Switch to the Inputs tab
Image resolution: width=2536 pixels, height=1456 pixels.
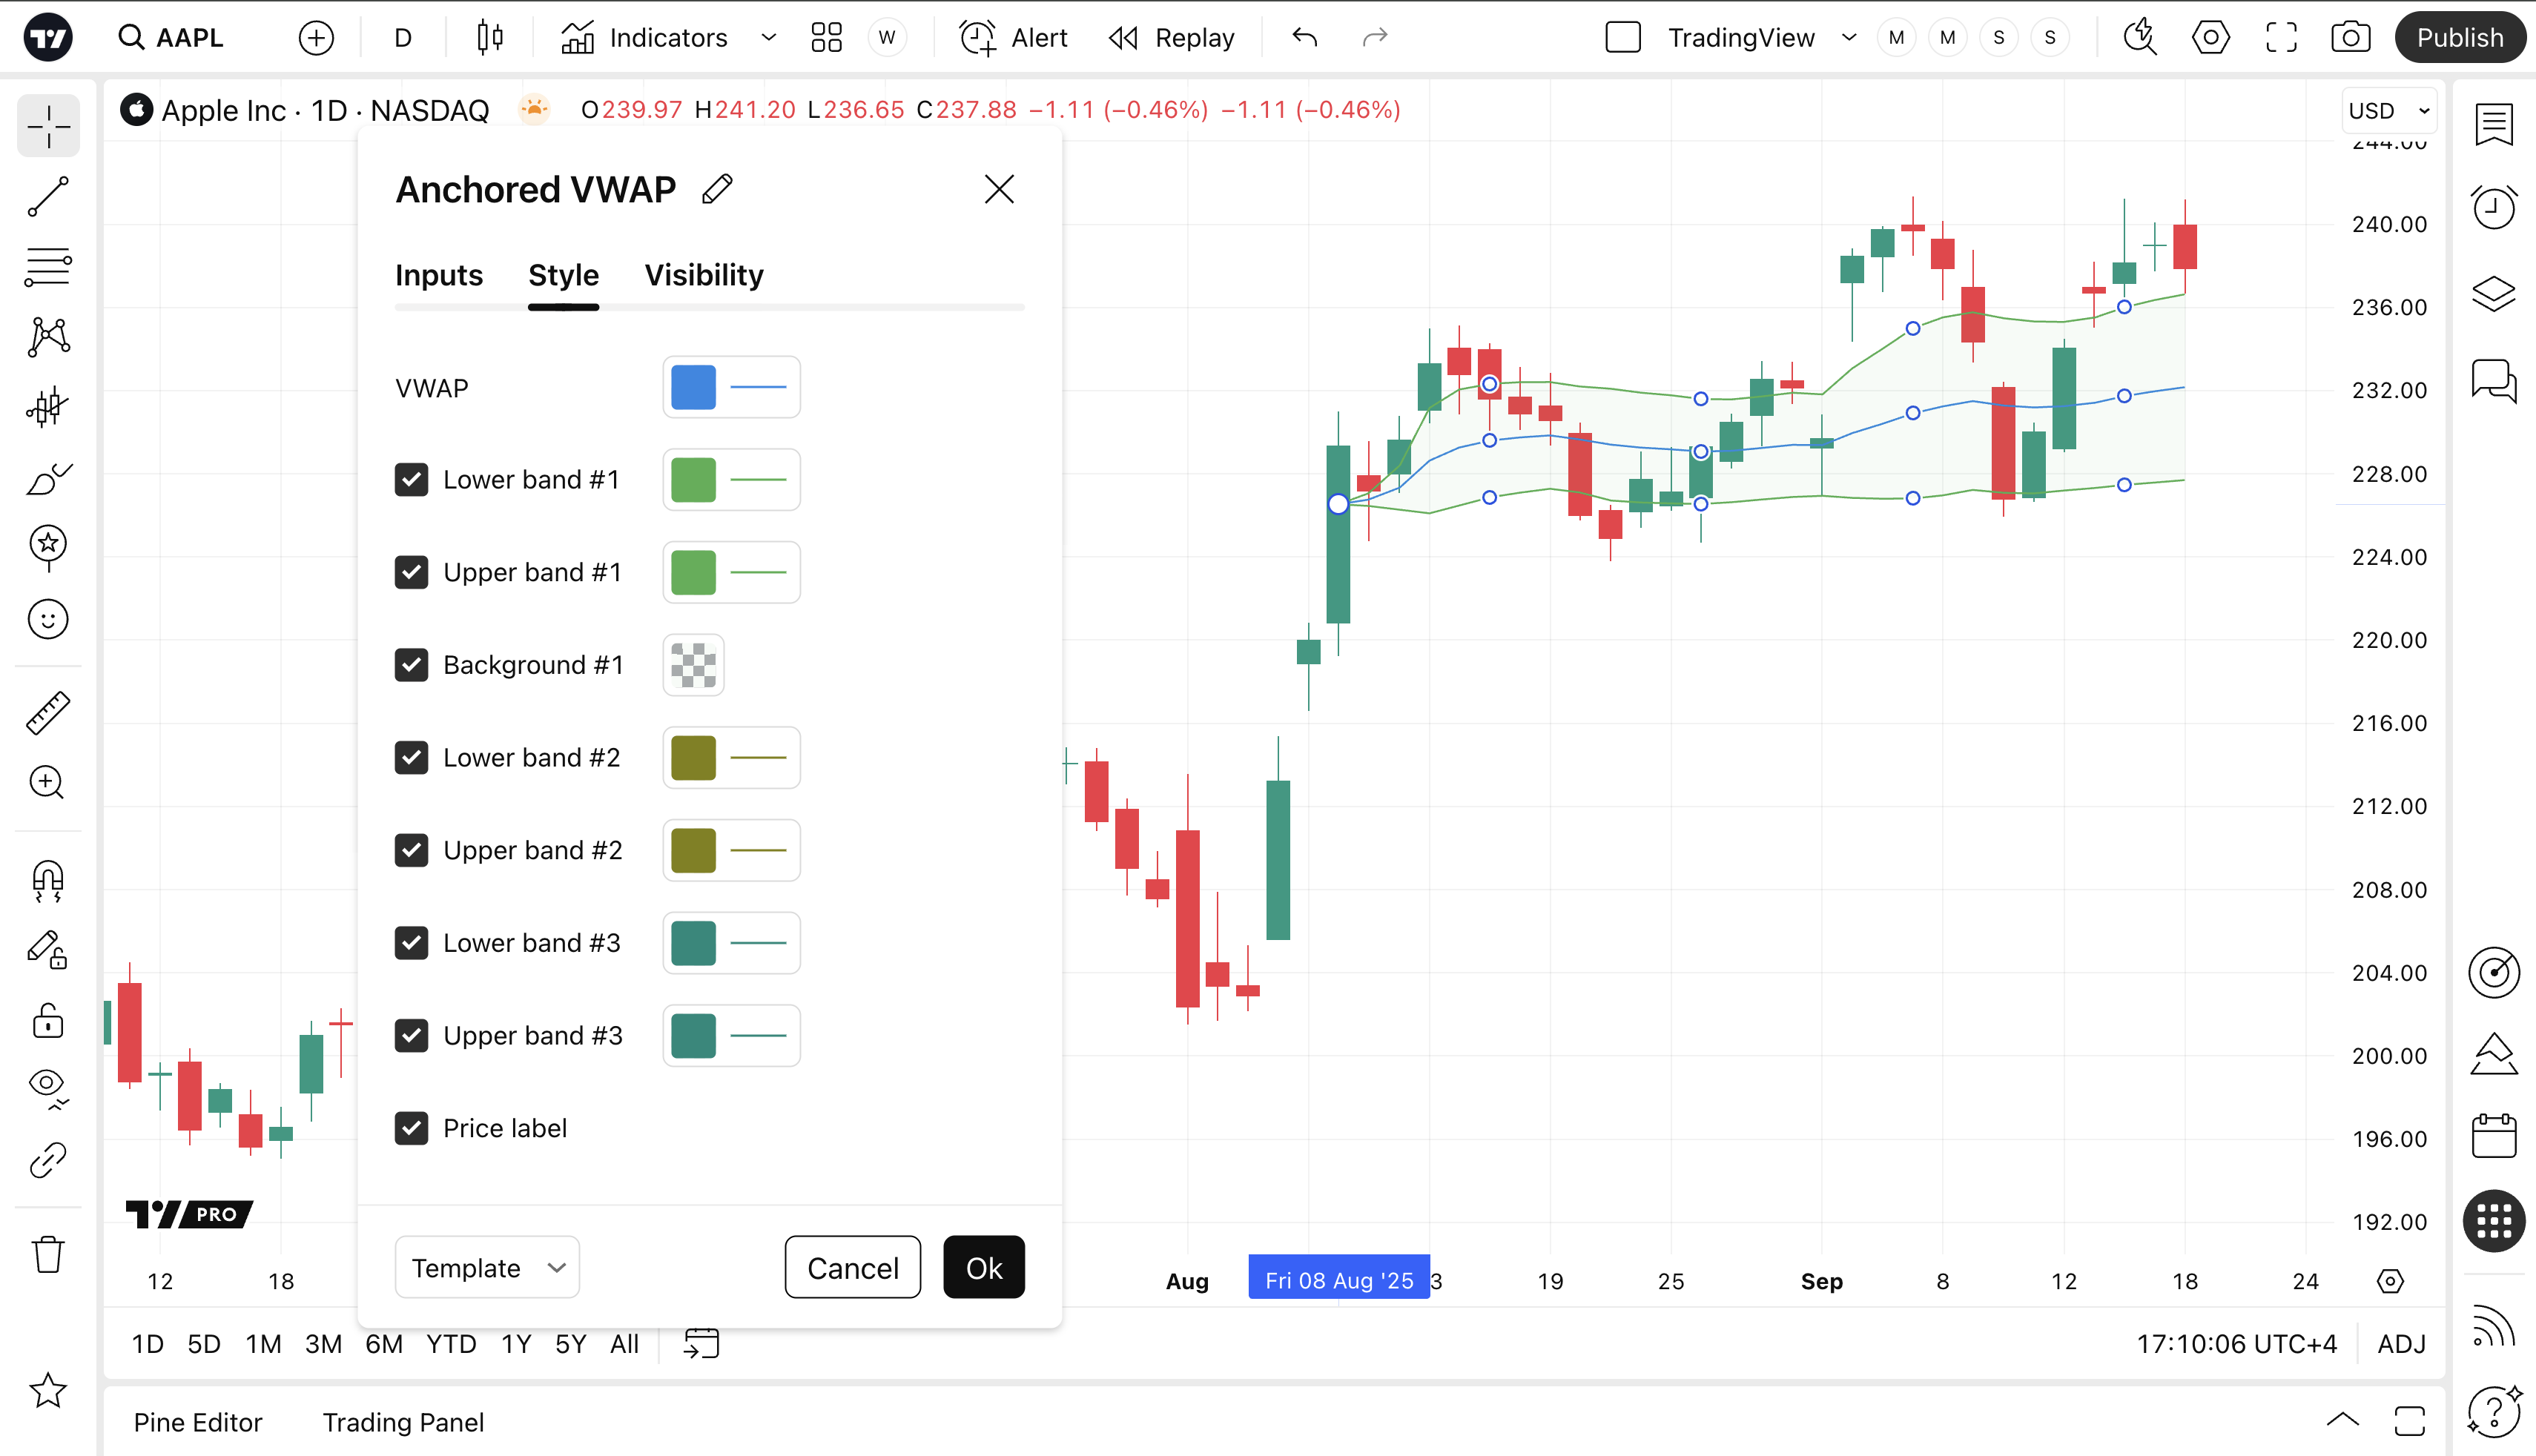[438, 275]
